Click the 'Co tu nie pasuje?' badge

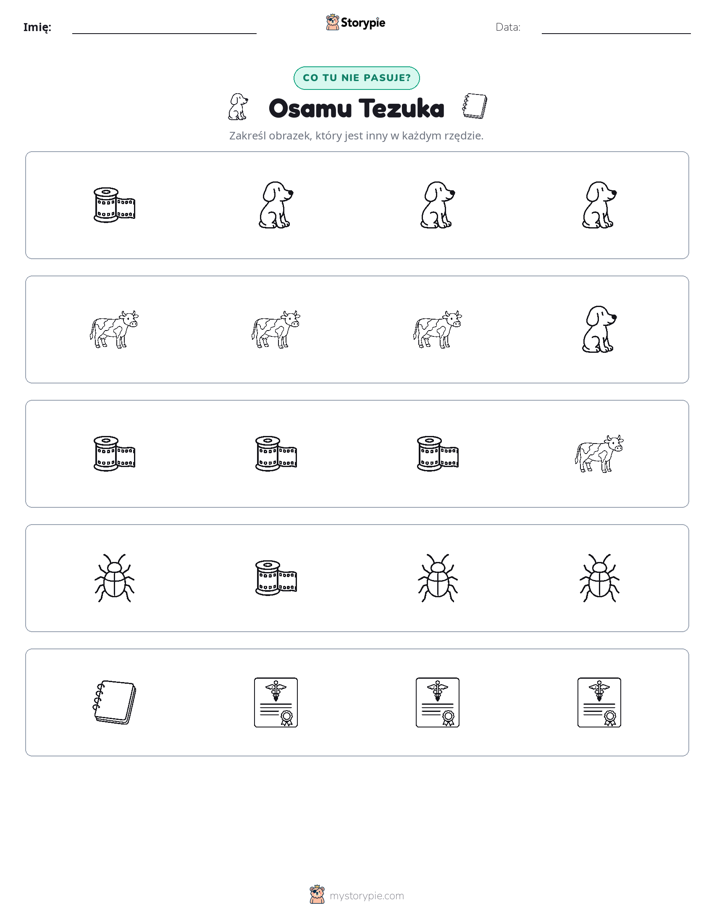(356, 78)
